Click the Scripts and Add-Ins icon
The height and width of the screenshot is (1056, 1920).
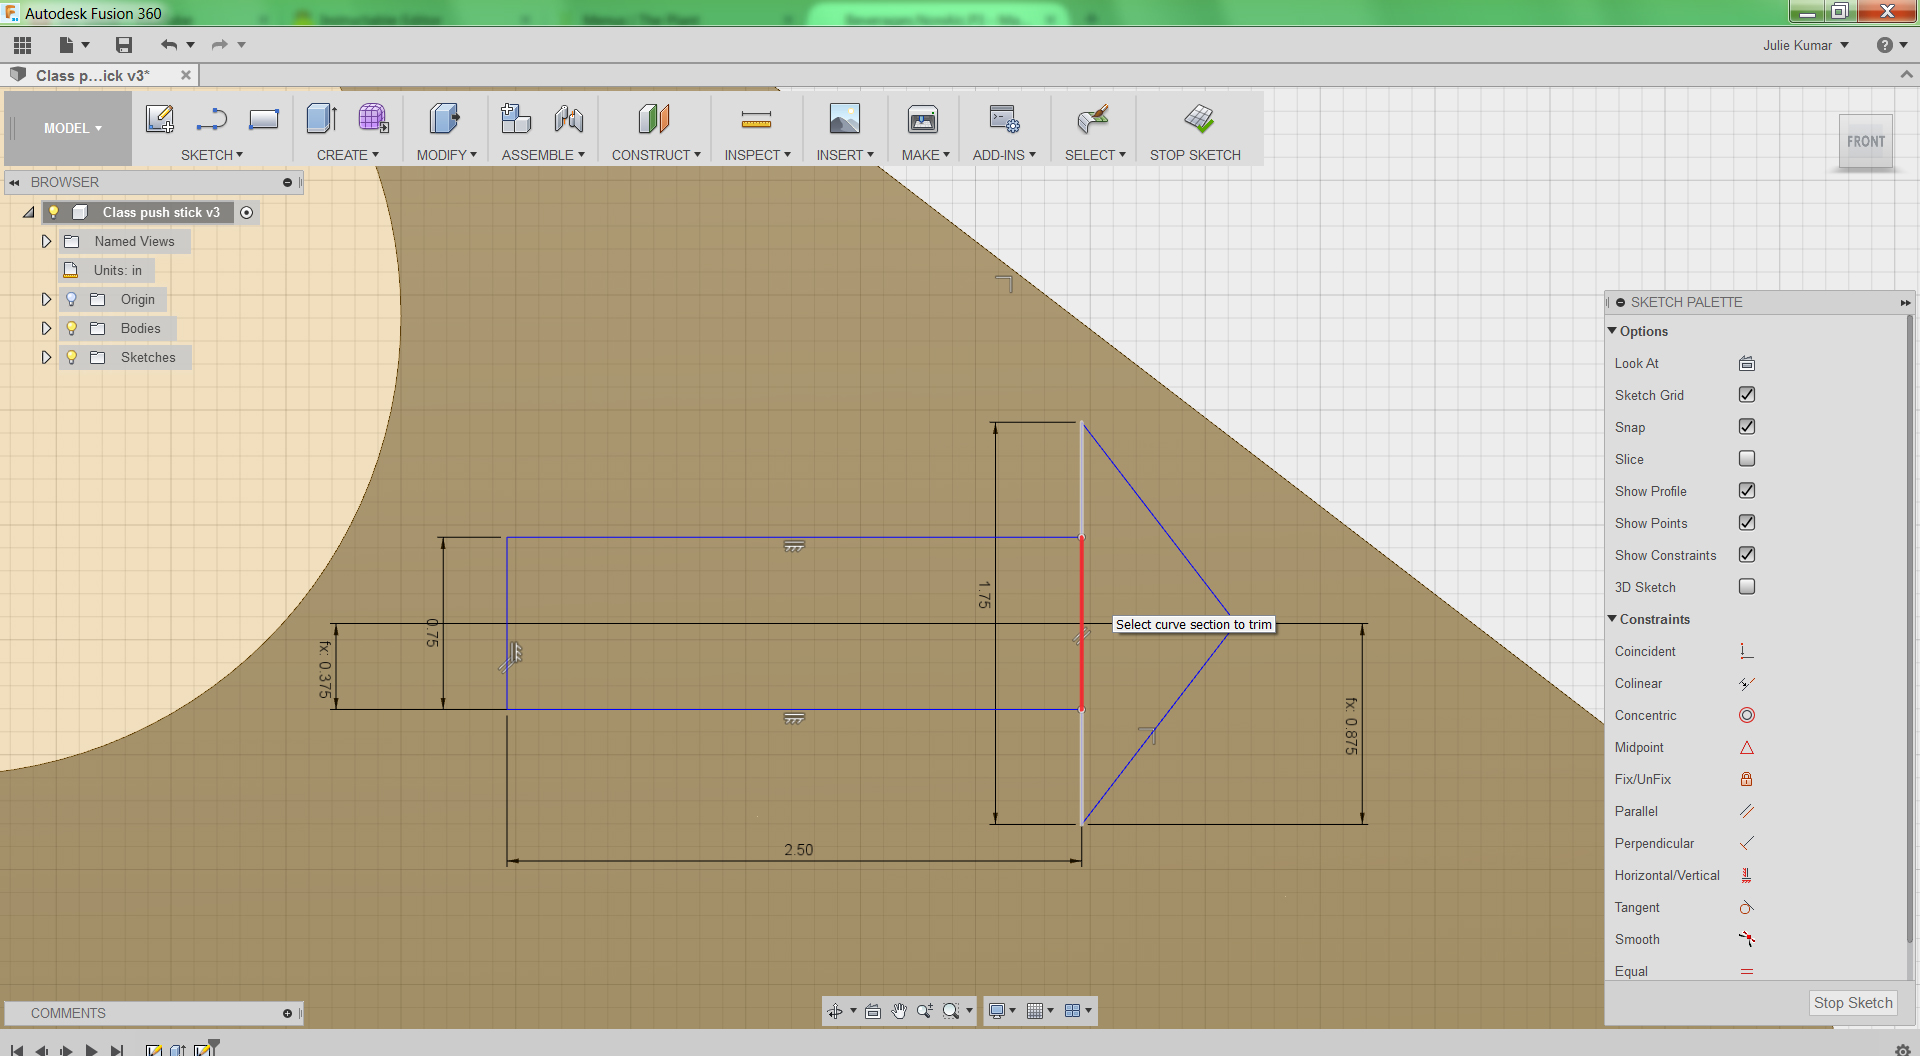(1004, 119)
